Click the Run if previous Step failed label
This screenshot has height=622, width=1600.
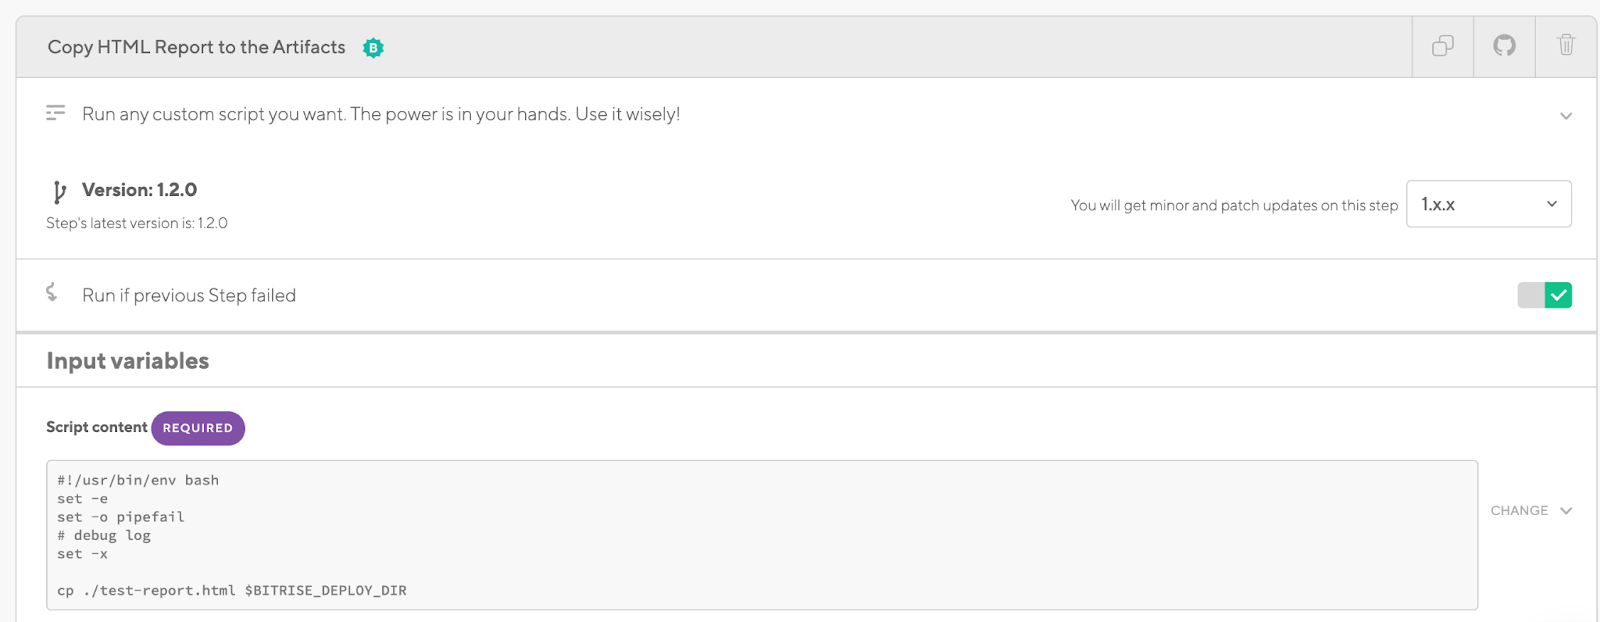click(x=189, y=295)
